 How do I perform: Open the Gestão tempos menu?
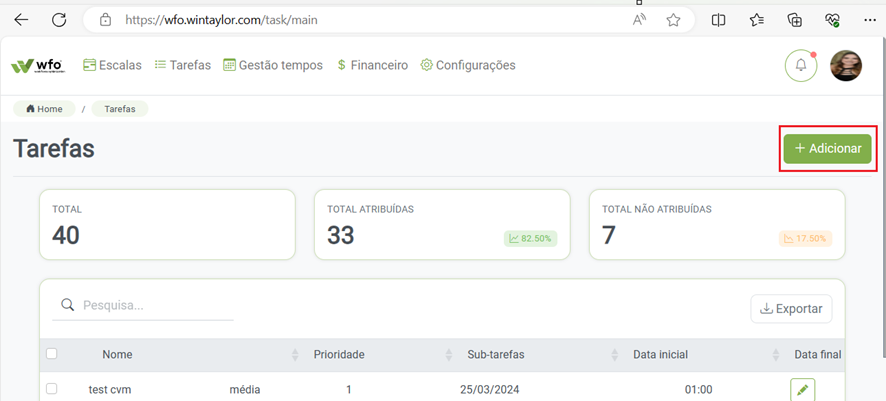point(273,65)
